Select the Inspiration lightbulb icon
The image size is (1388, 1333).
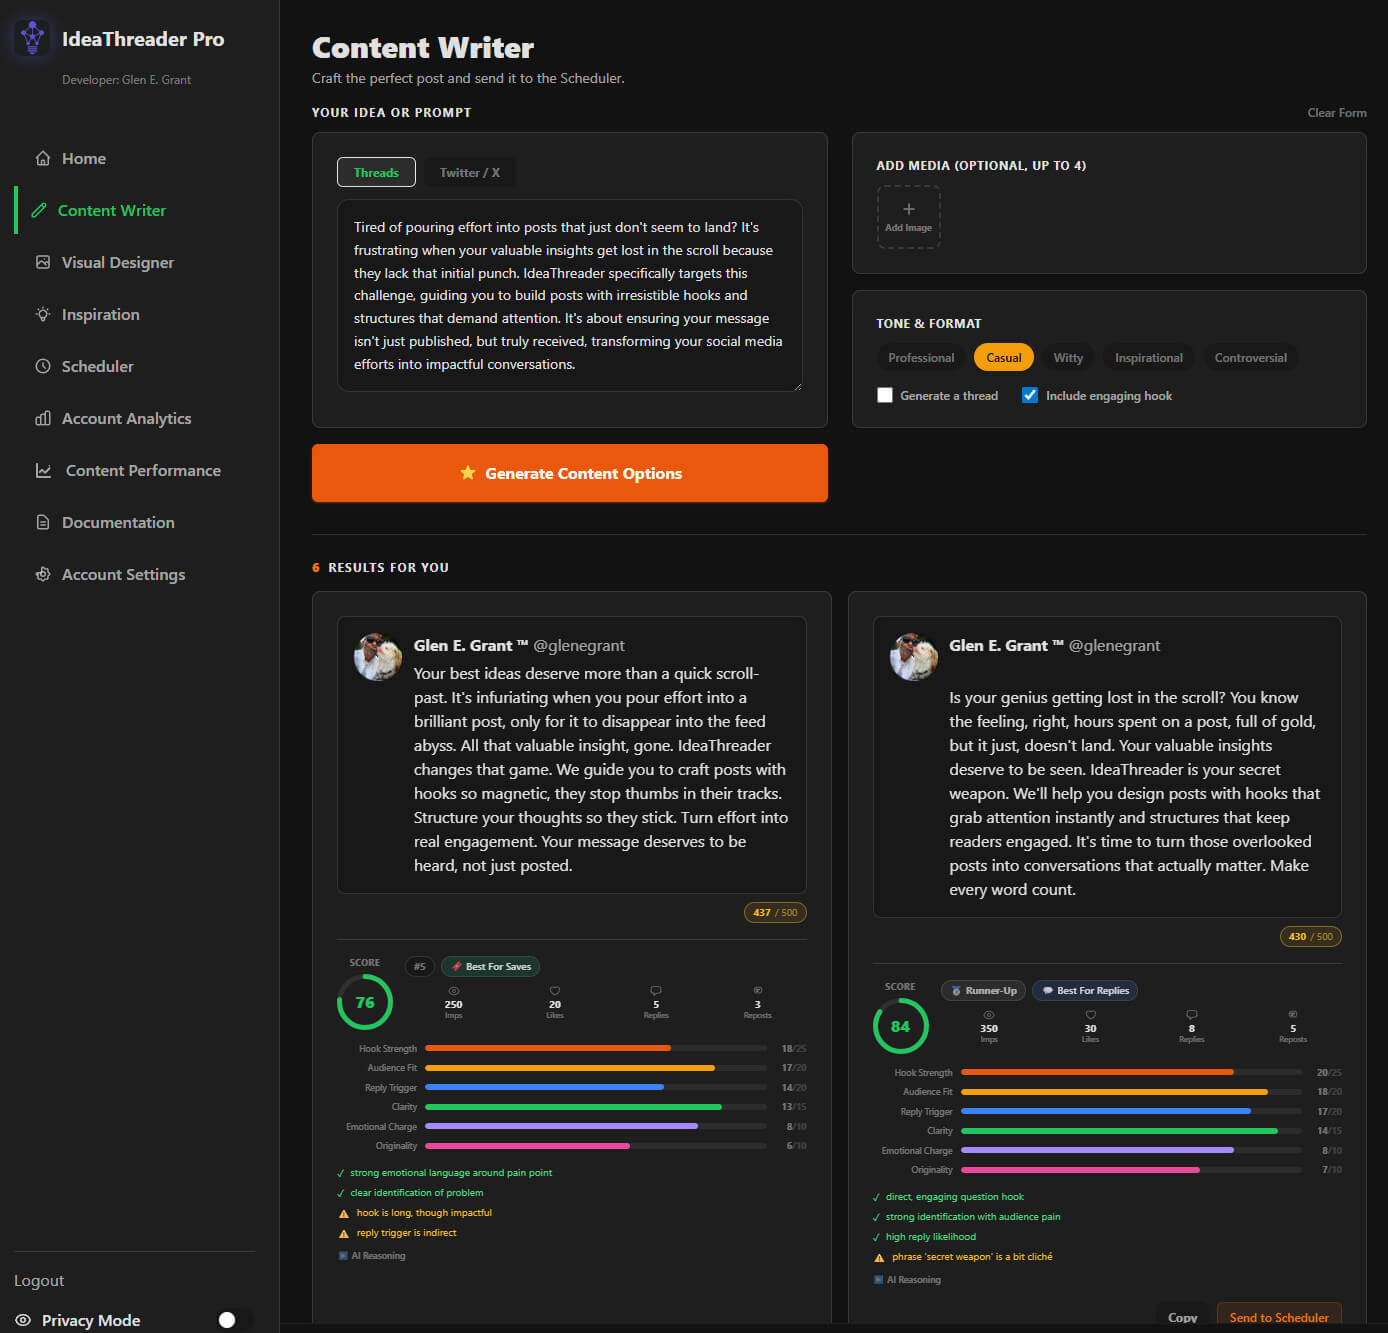click(x=43, y=314)
